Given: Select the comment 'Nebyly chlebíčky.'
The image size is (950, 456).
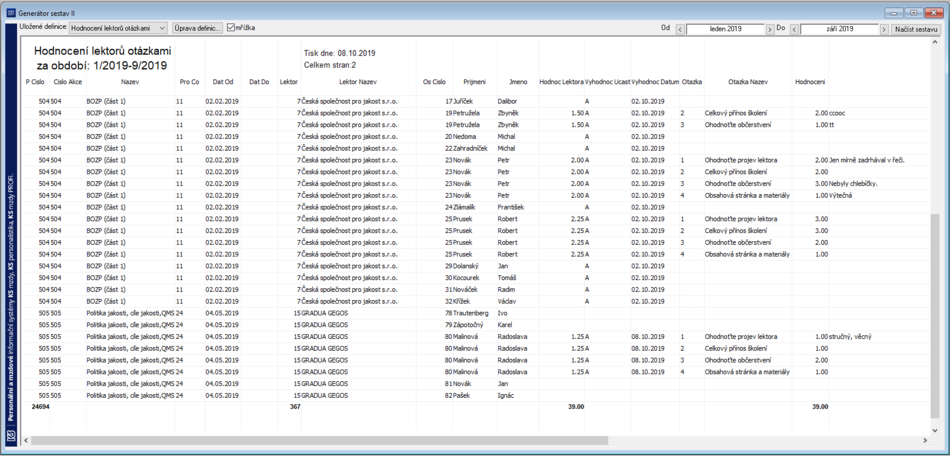Looking at the screenshot, I should tap(854, 183).
